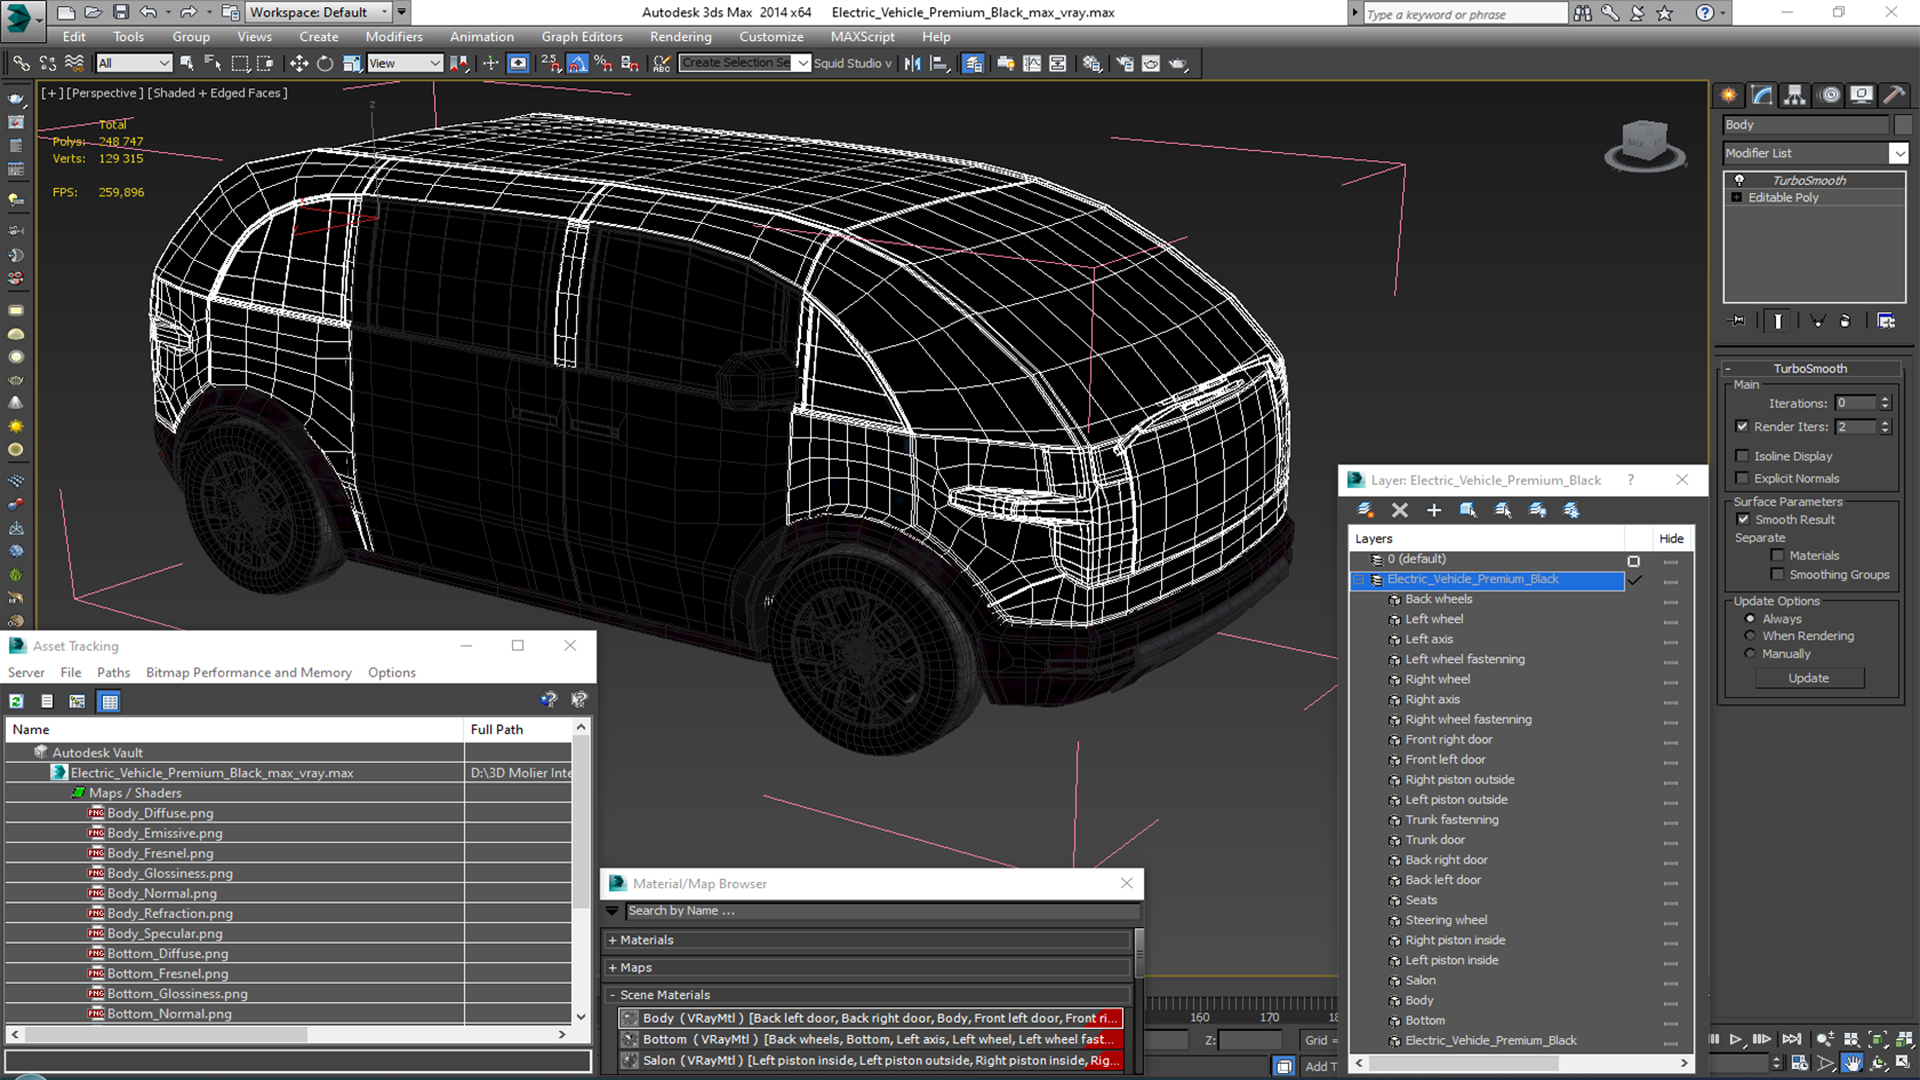
Task: Enable the Explicit Normals checkbox
Action: click(x=1743, y=478)
